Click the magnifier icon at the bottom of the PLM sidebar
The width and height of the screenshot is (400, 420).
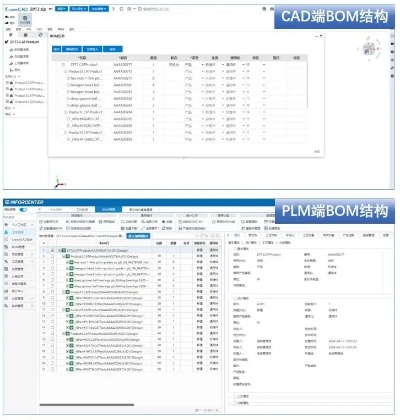pyautogui.click(x=6, y=305)
